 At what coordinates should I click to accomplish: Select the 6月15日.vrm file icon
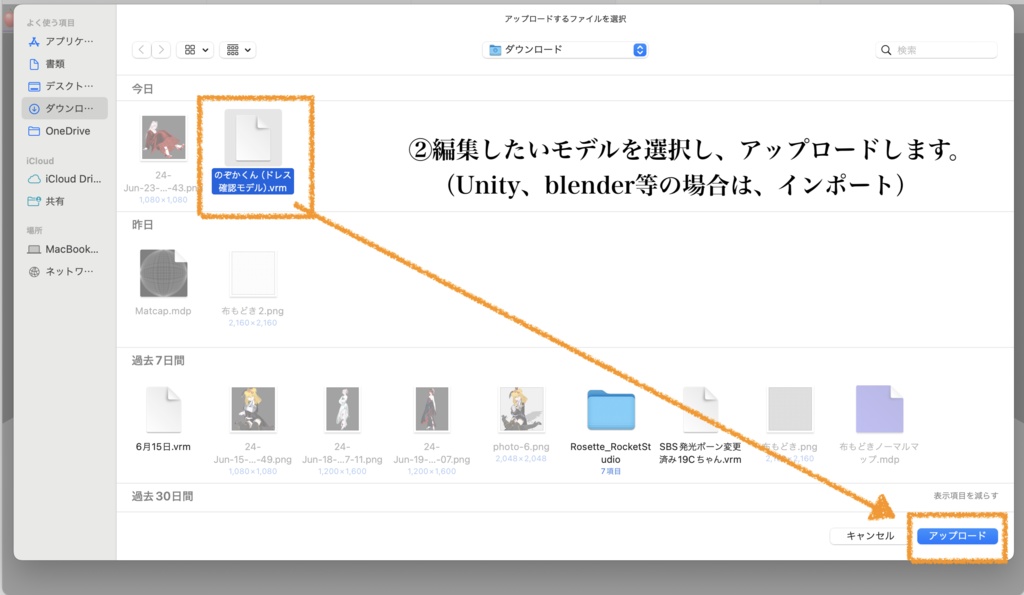tap(163, 410)
